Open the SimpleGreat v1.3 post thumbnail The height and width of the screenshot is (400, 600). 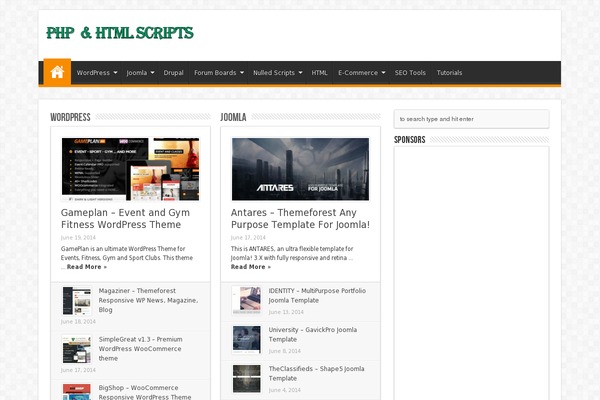click(x=77, y=349)
